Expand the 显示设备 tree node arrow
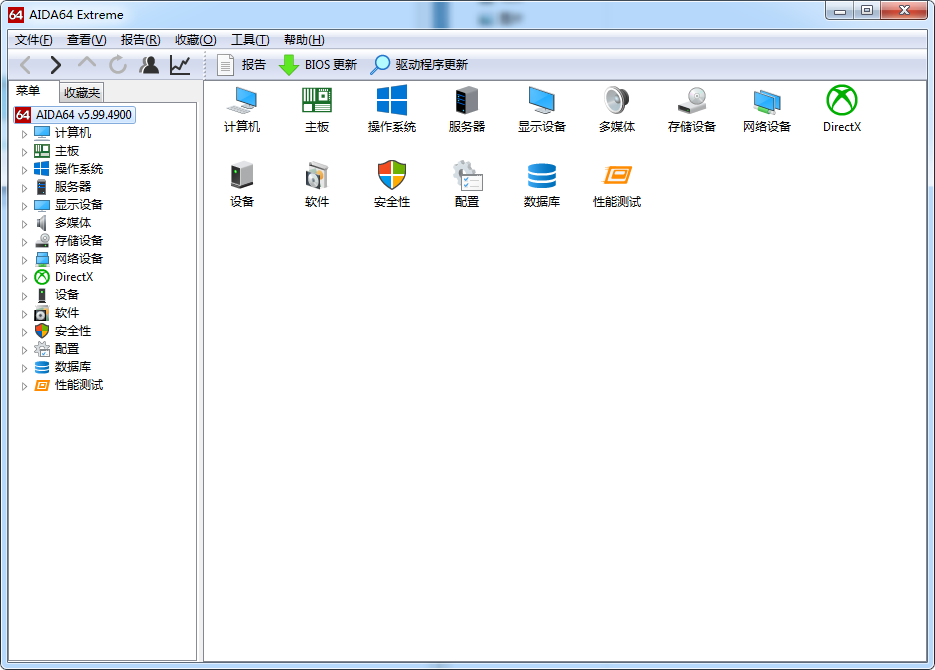 [24, 206]
